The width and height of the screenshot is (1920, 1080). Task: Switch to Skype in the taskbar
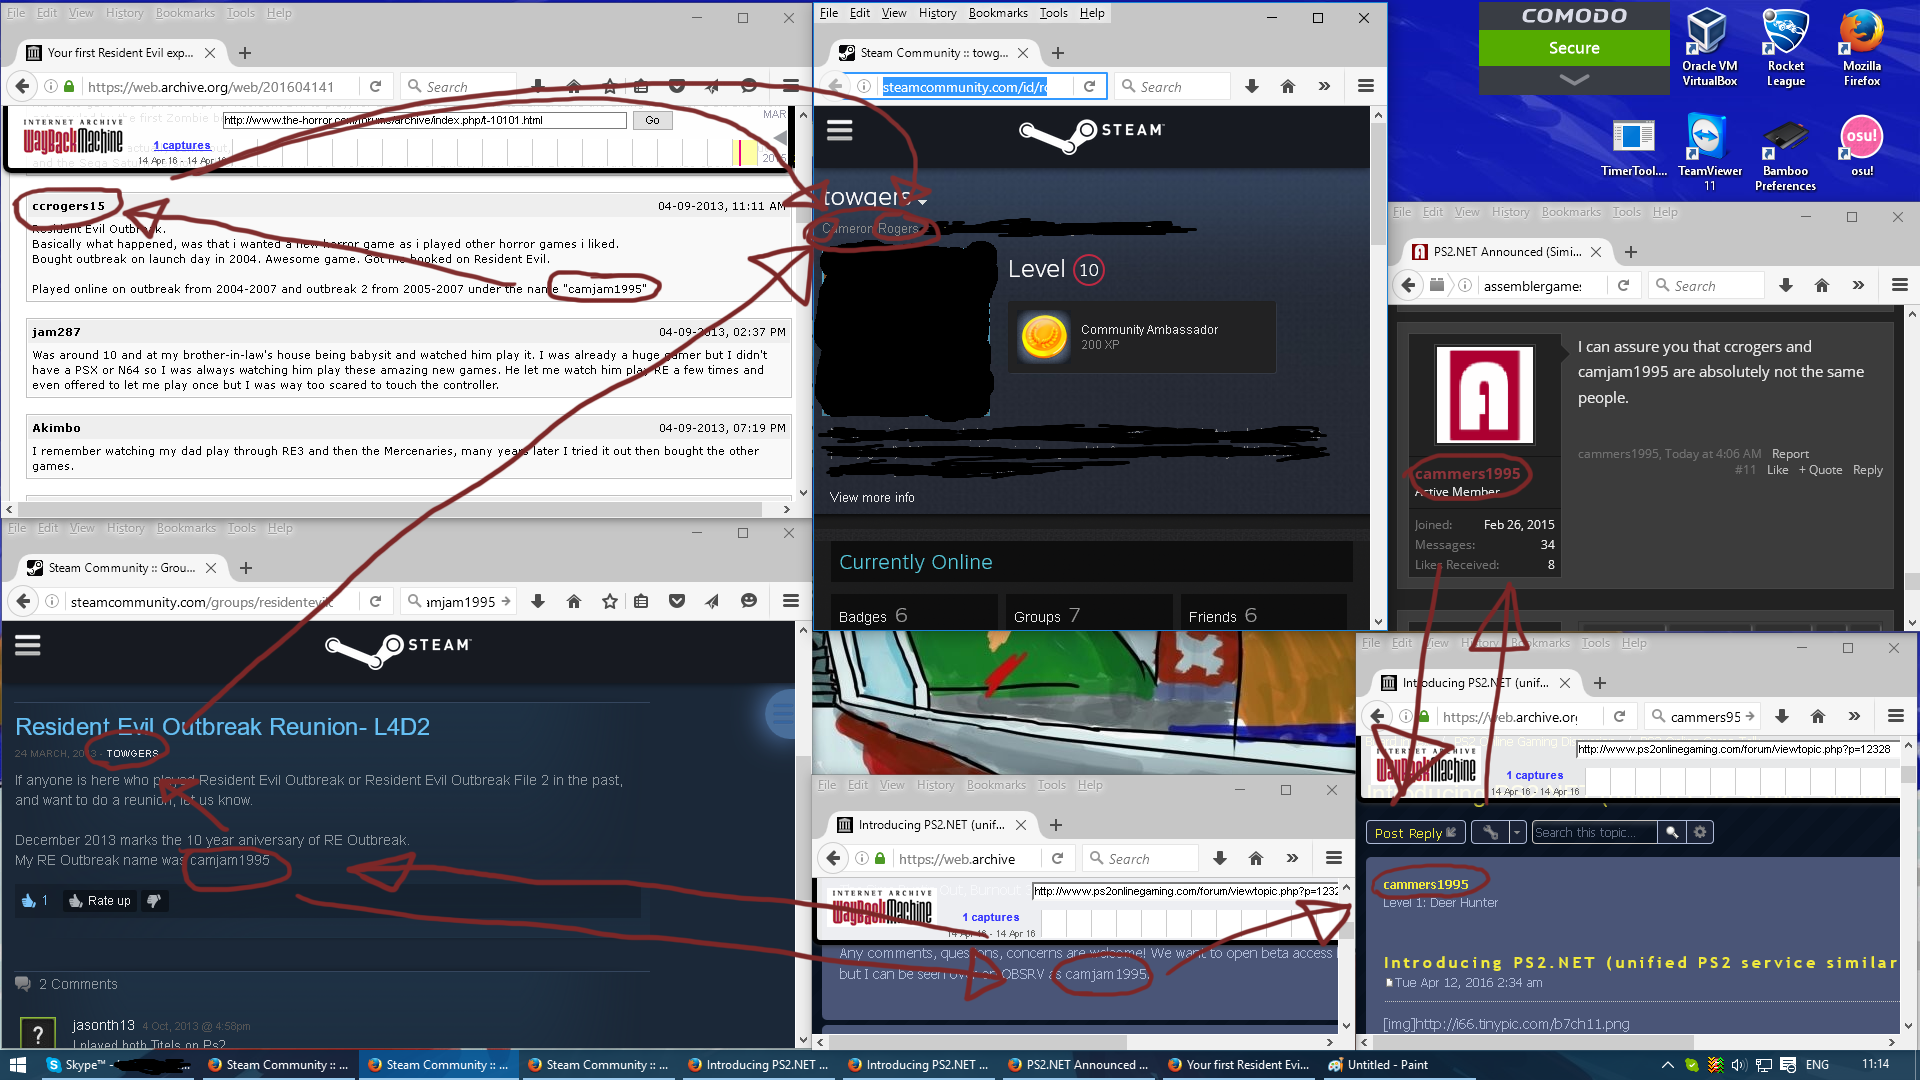117,1065
